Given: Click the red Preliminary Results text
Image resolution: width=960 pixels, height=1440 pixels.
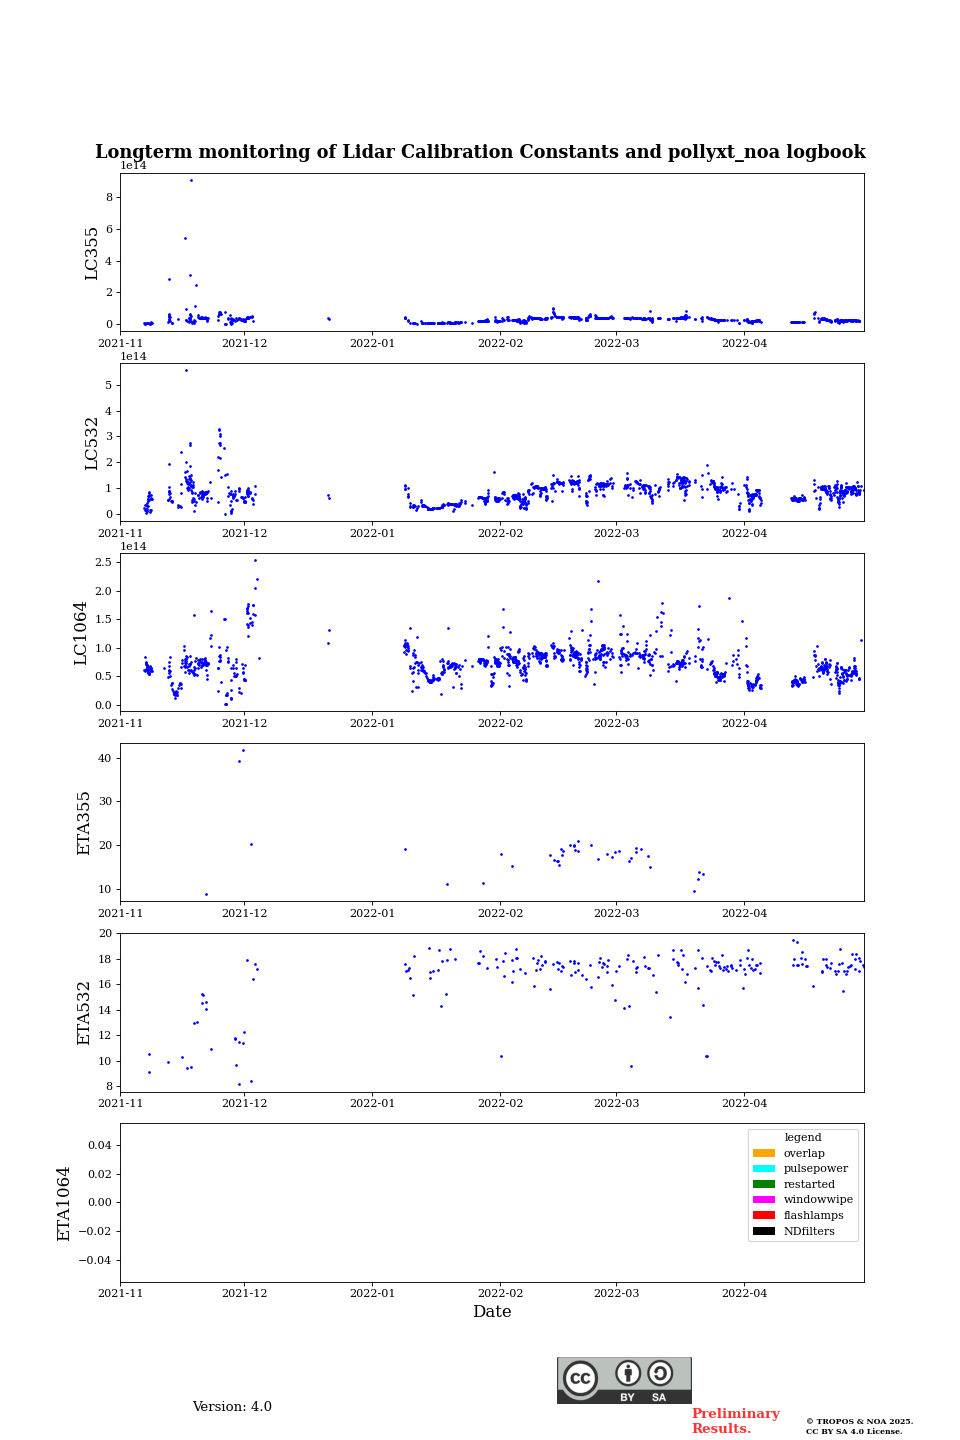Looking at the screenshot, I should 735,1421.
